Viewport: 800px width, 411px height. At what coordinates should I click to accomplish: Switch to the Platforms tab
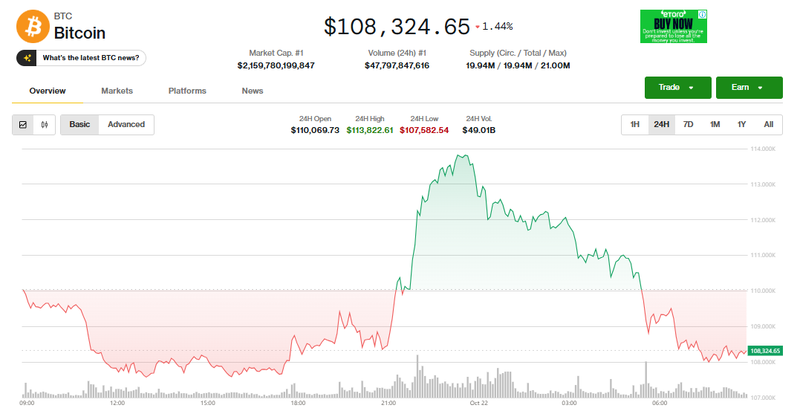click(187, 91)
